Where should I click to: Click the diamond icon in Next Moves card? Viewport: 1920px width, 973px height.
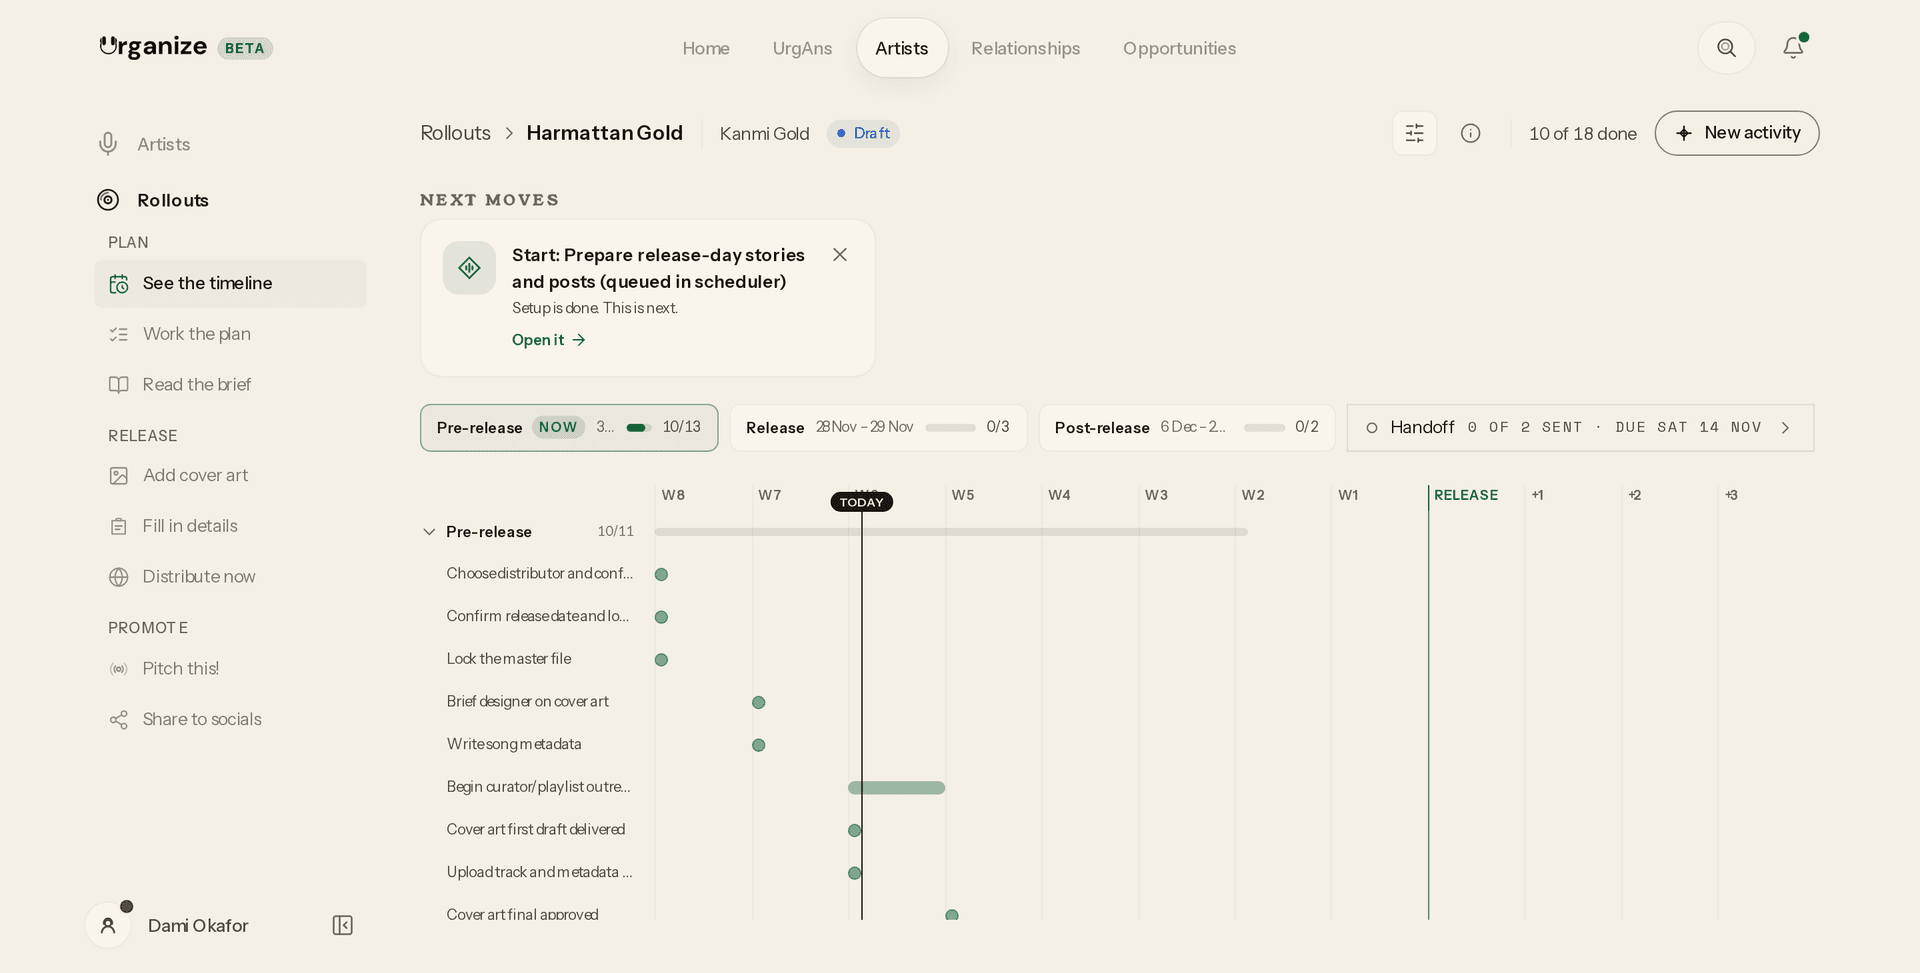pos(469,268)
